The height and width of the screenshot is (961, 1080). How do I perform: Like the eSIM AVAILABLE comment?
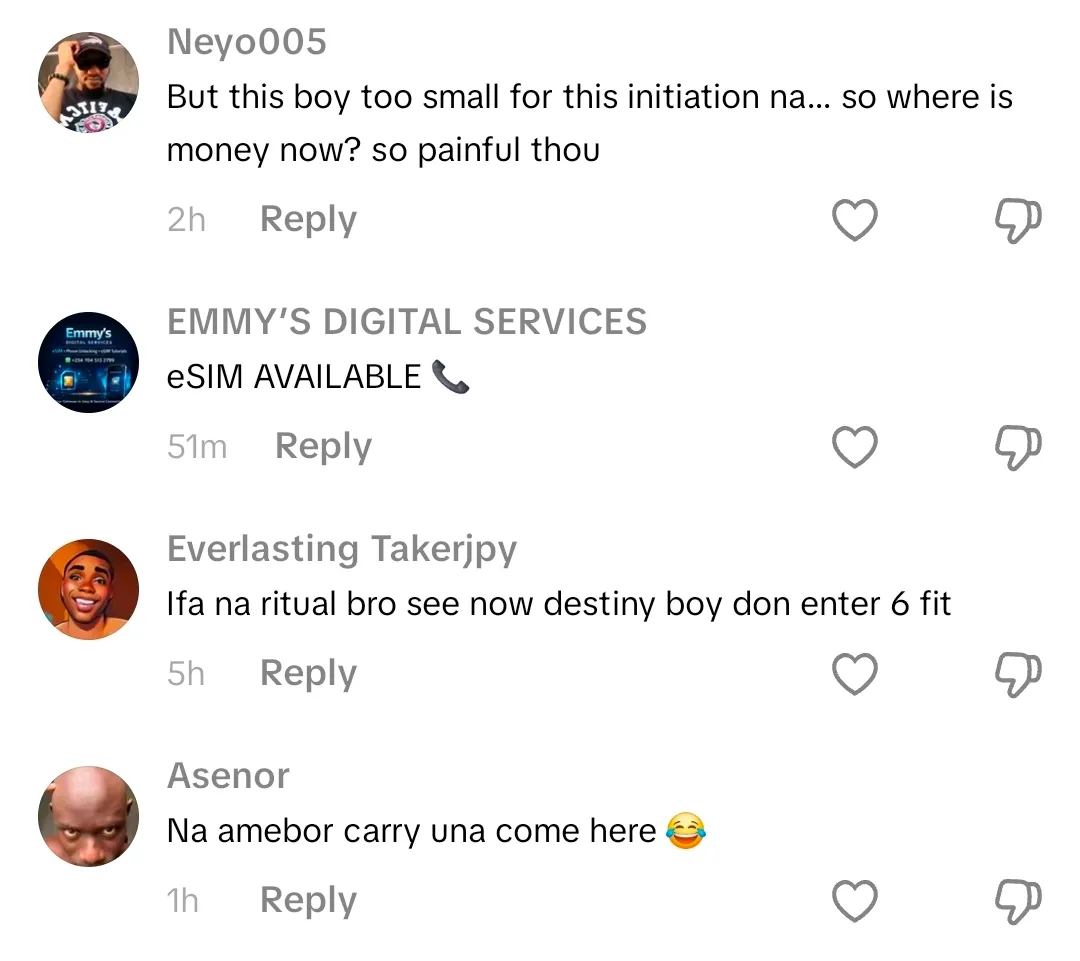click(855, 447)
